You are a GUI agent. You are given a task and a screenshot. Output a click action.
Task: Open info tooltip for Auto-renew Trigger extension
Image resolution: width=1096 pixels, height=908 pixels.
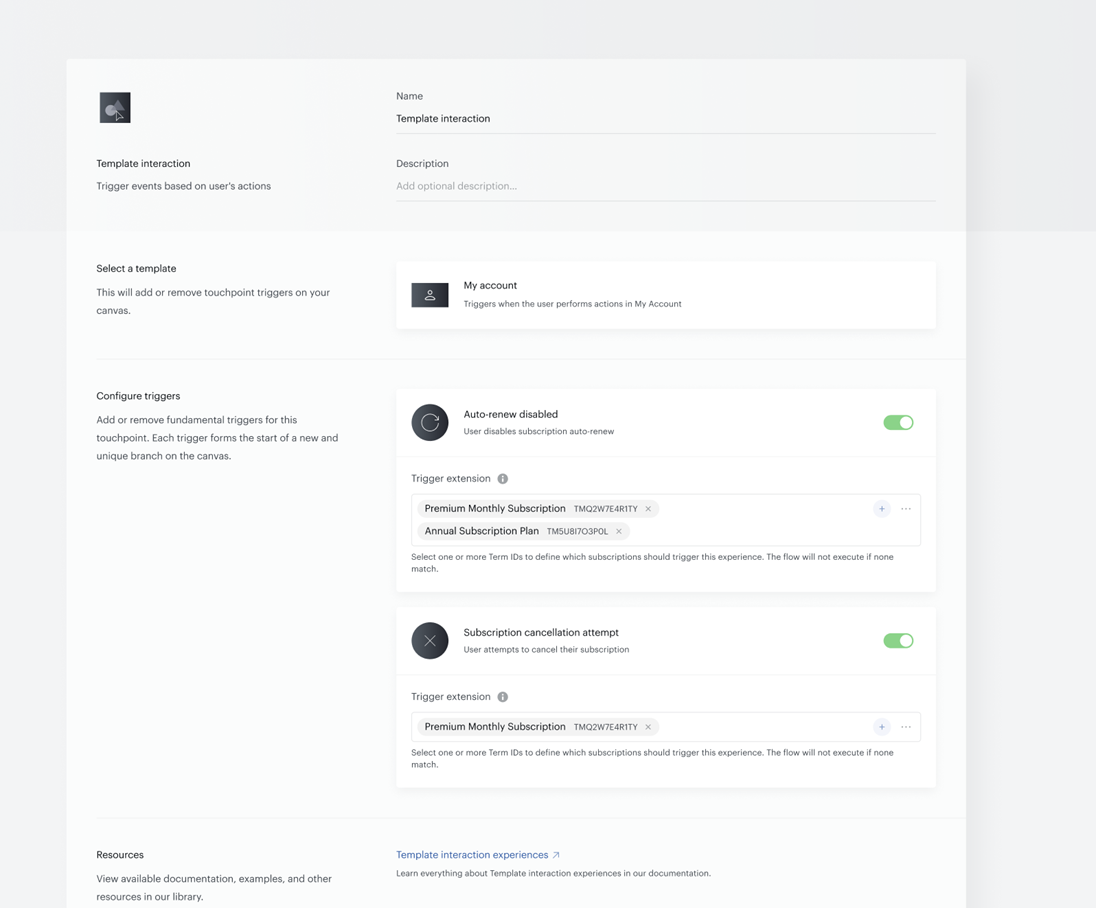(x=503, y=479)
